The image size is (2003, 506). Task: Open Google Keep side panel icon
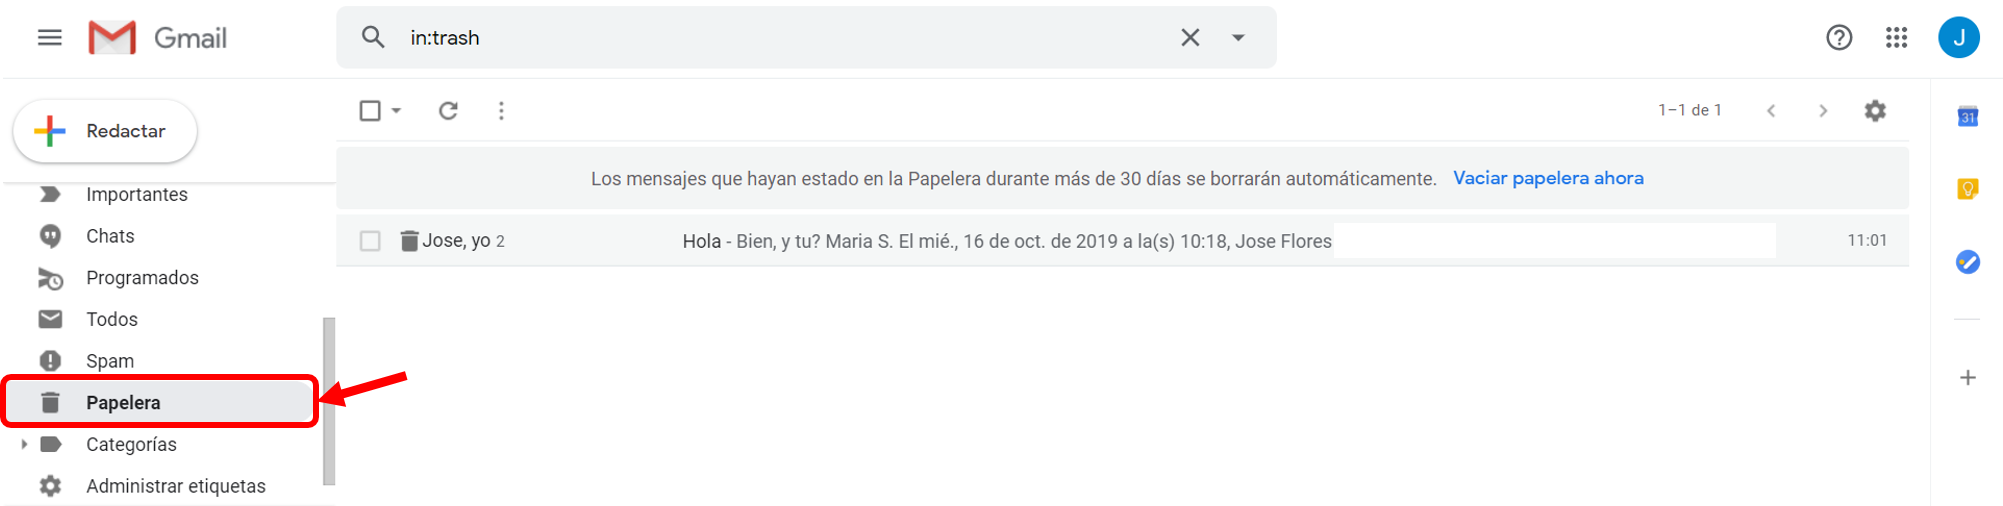[1968, 189]
